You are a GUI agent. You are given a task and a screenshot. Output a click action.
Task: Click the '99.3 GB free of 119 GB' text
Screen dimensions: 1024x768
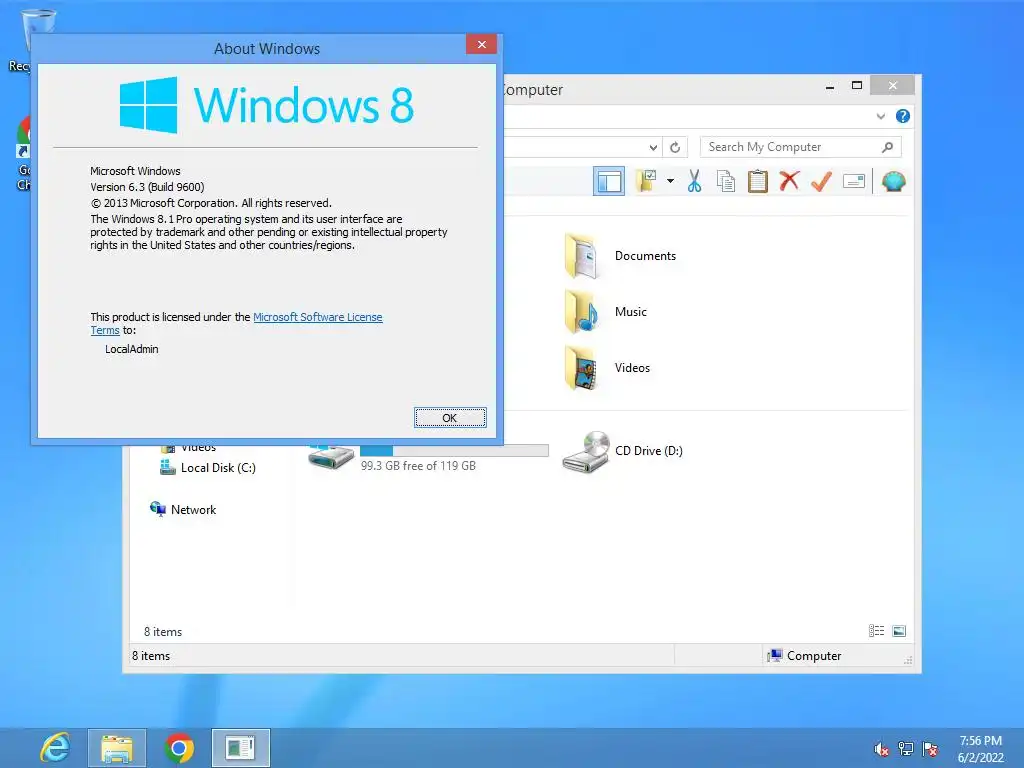418,466
